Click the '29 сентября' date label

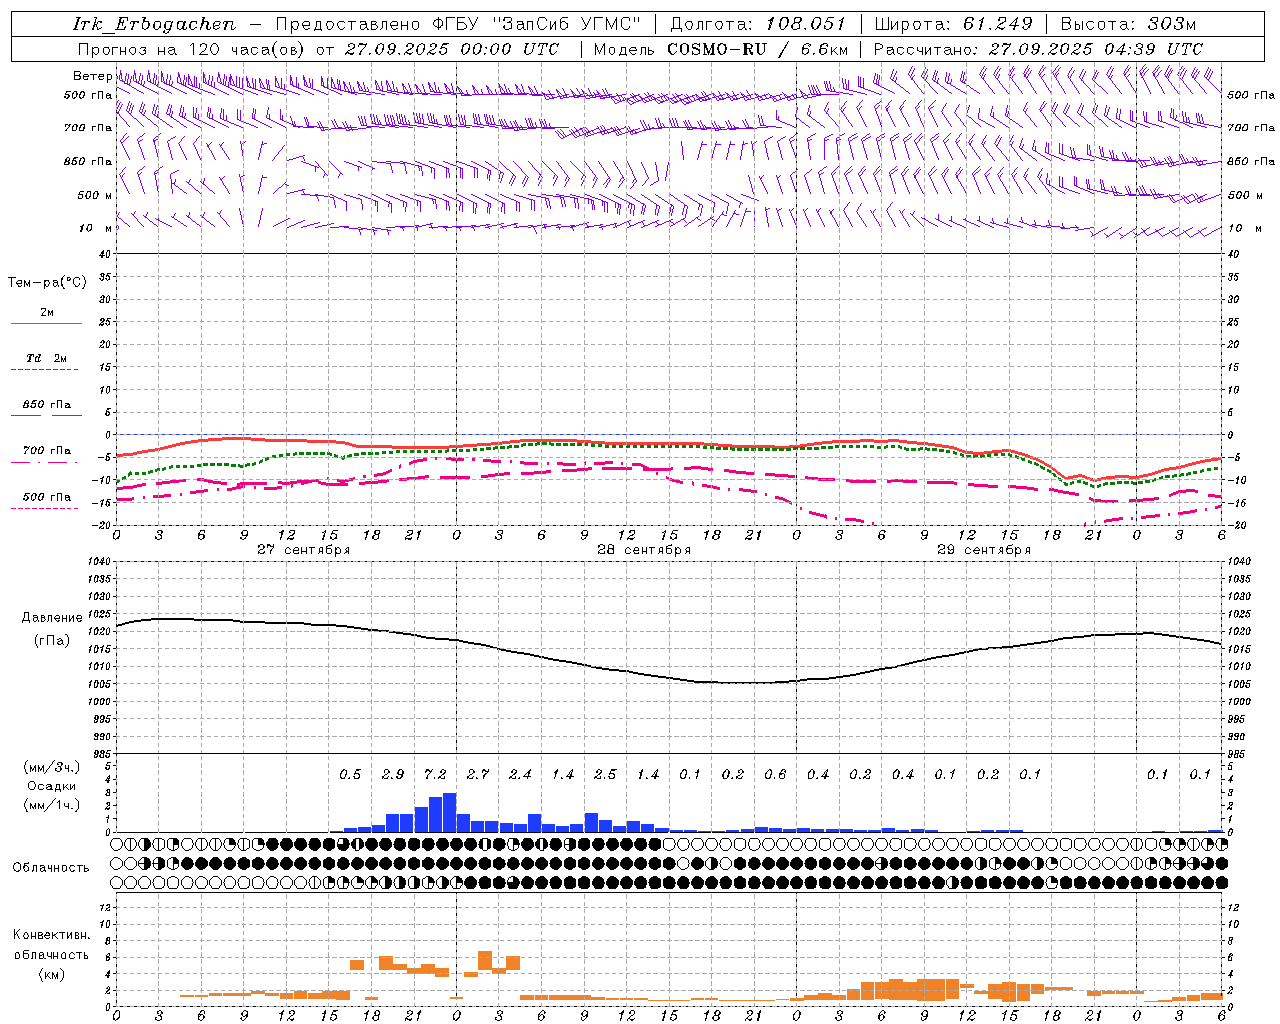pos(984,550)
